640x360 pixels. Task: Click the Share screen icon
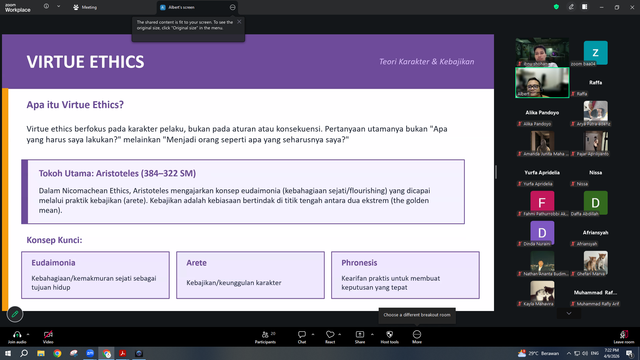tap(360, 334)
